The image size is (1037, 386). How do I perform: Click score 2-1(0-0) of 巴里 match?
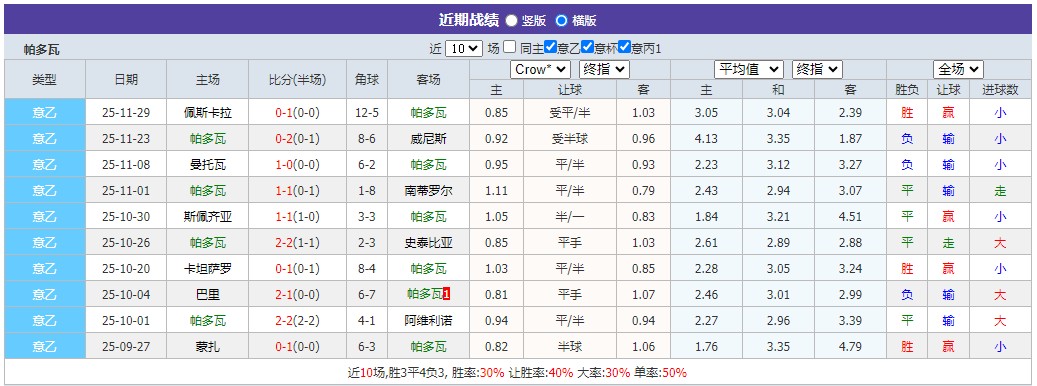(x=298, y=295)
